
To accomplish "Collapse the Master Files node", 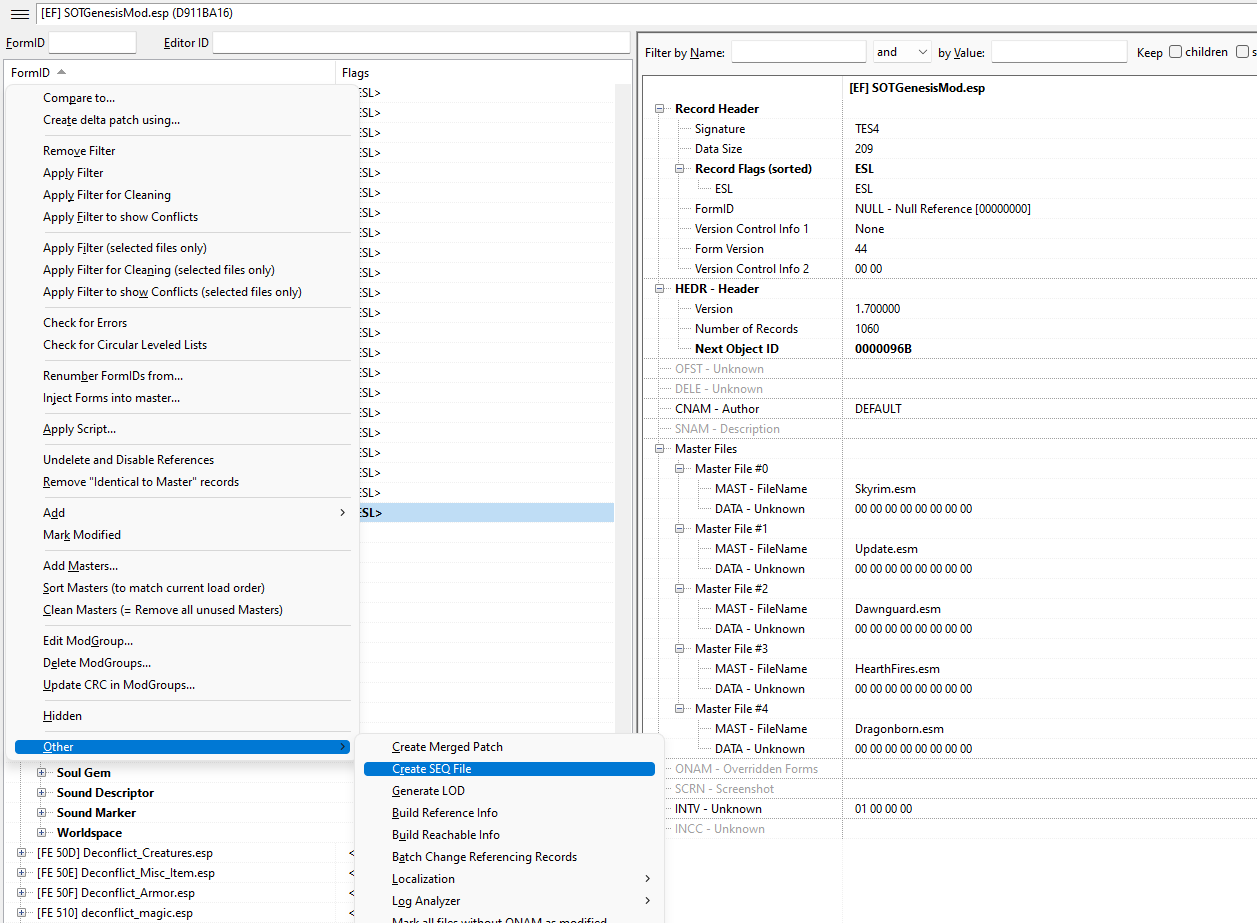I will pos(660,449).
